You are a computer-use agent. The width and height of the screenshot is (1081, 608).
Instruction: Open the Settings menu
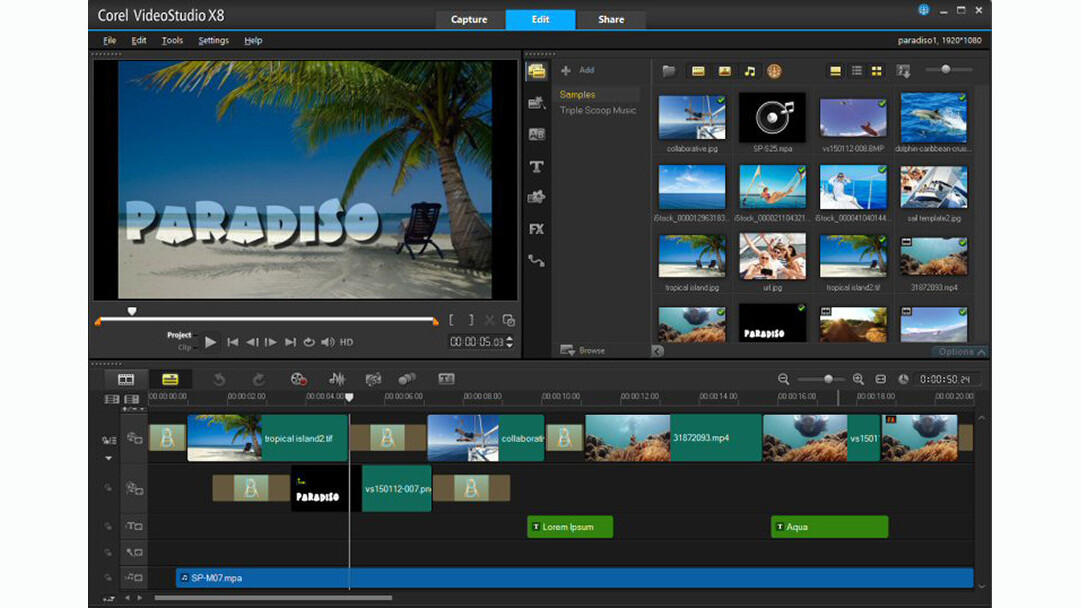[x=213, y=40]
